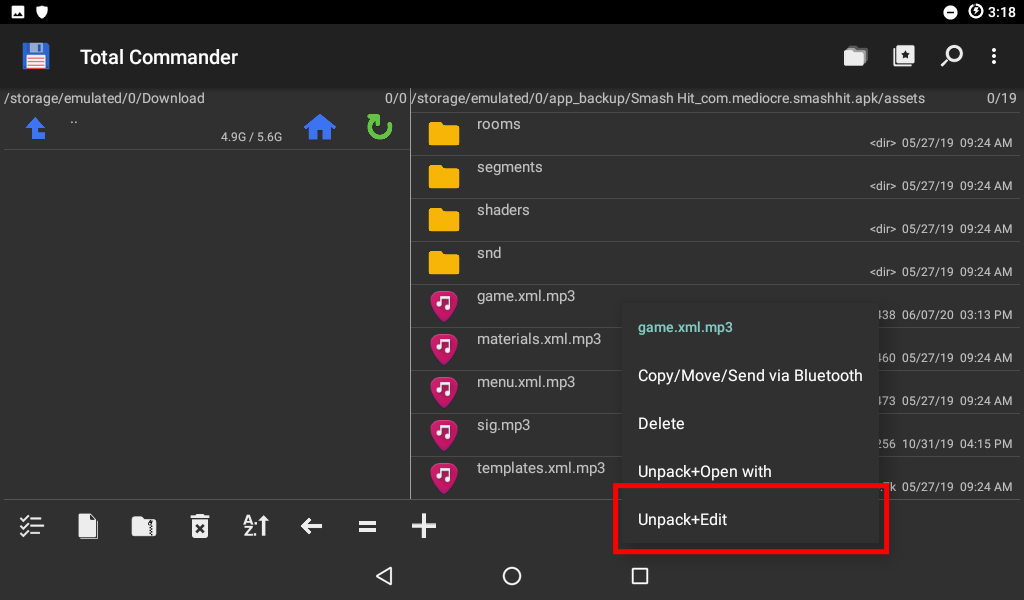This screenshot has height=600, width=1024.
Task: Tap the picture notification icon in status bar
Action: 18,12
